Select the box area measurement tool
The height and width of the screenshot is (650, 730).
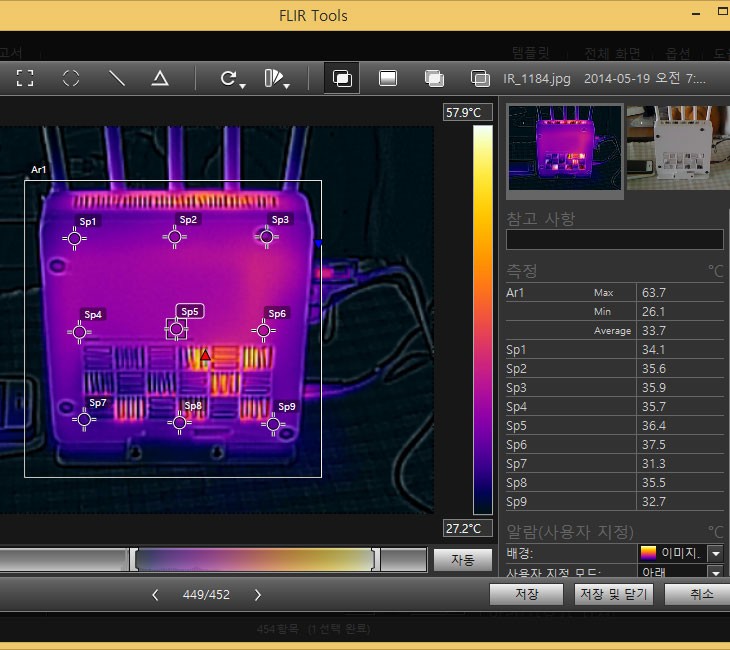(x=25, y=78)
